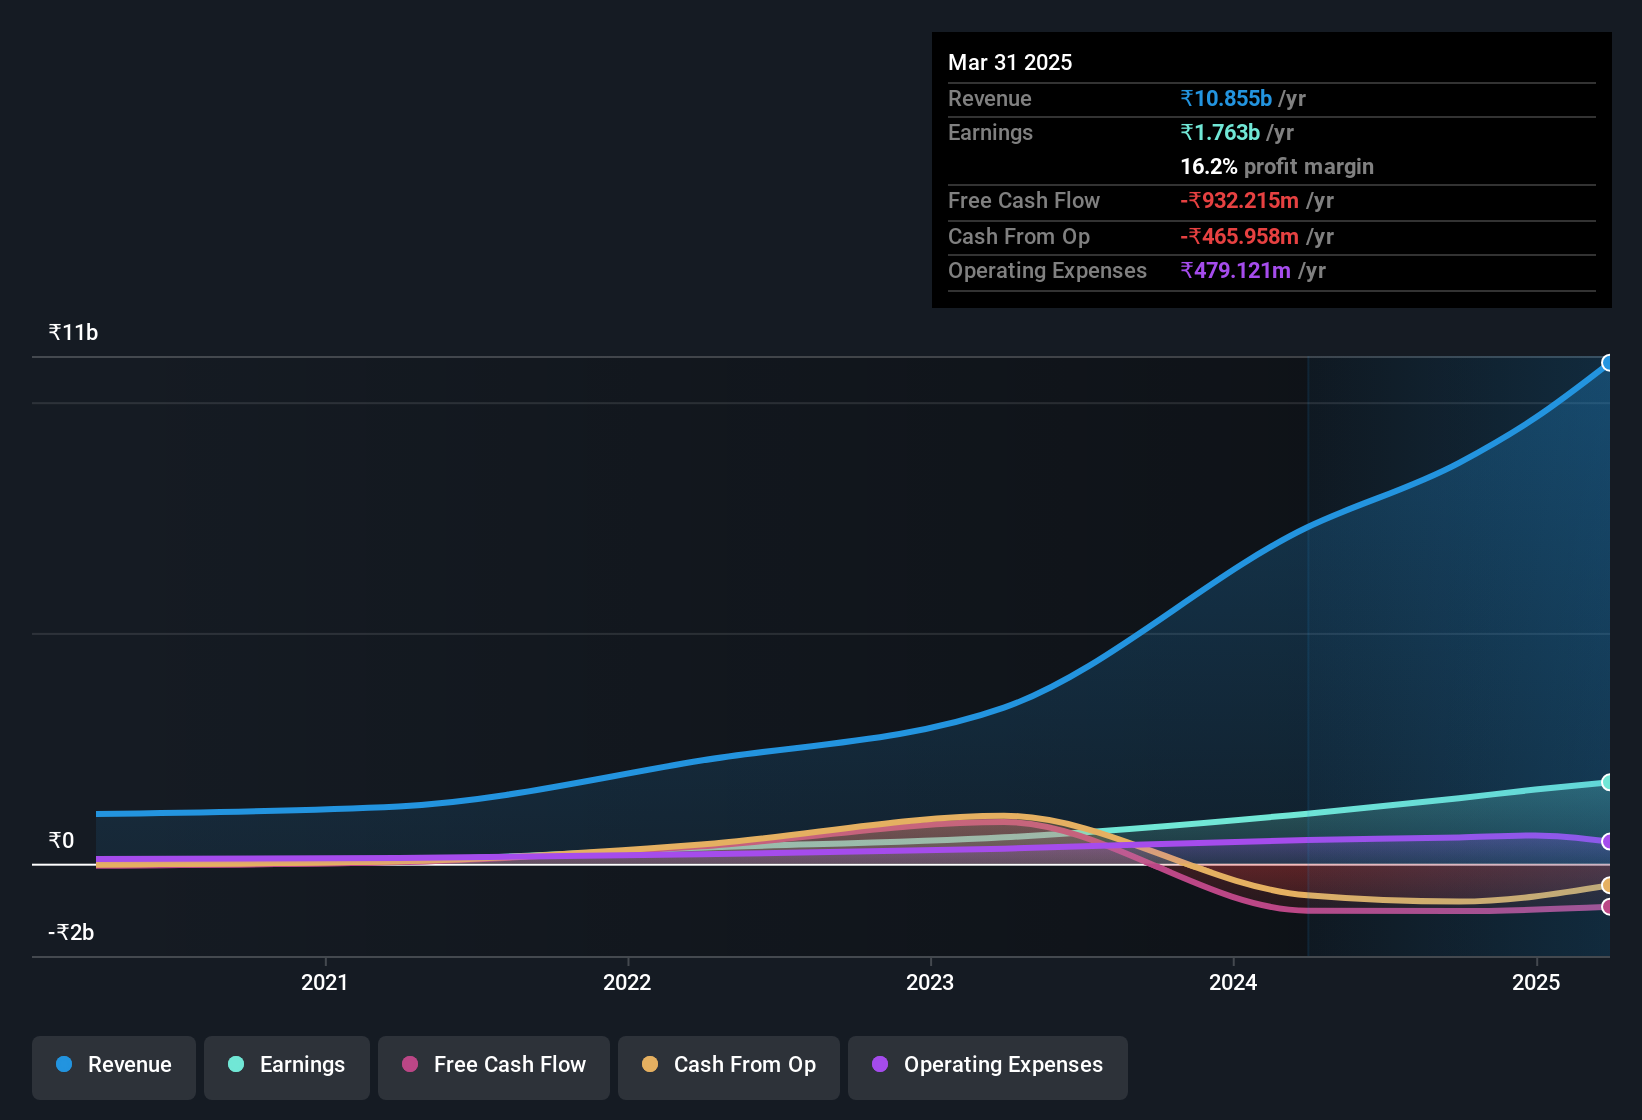The image size is (1642, 1120).
Task: Click the Revenue label in the tooltip
Action: pyautogui.click(x=989, y=99)
